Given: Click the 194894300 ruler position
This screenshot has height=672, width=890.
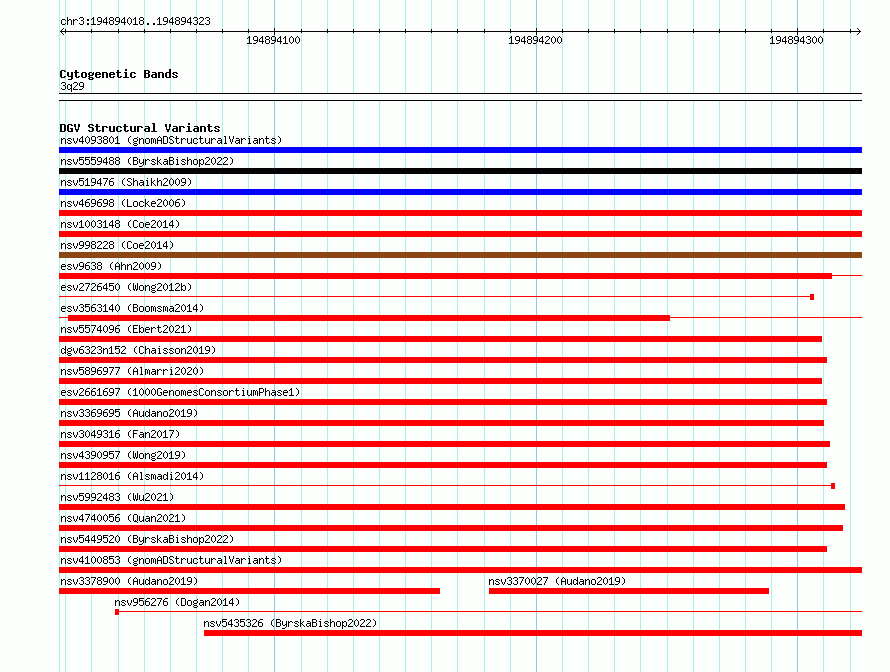Looking at the screenshot, I should pyautogui.click(x=796, y=40).
